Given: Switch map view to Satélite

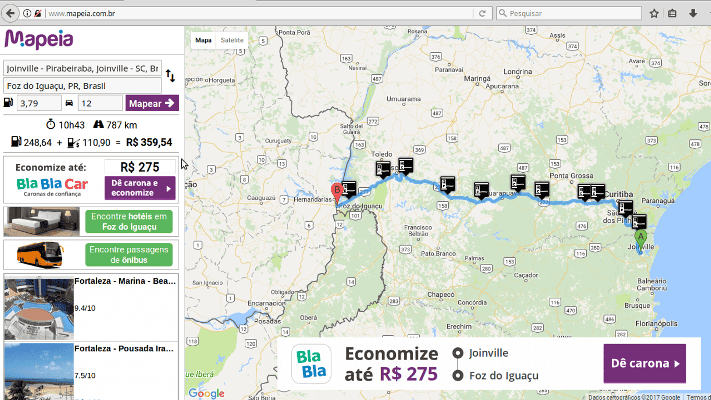Looking at the screenshot, I should coord(232,40).
